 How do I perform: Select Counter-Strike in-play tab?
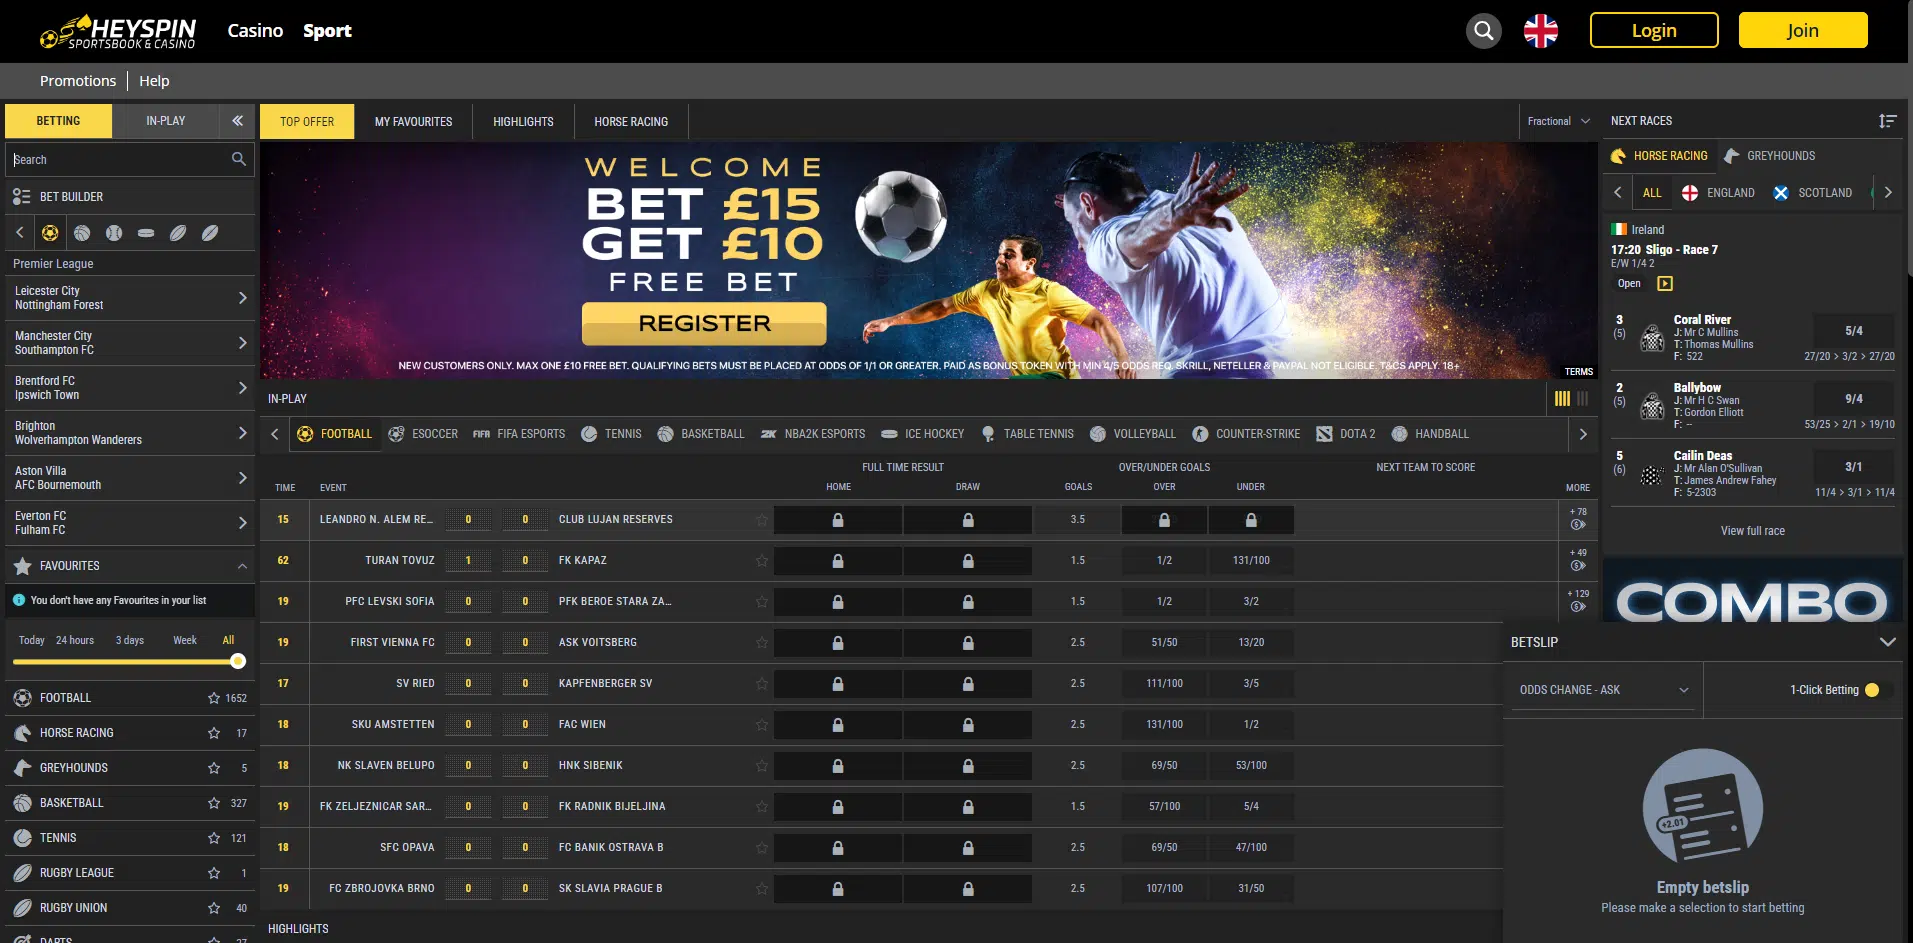pyautogui.click(x=1247, y=434)
